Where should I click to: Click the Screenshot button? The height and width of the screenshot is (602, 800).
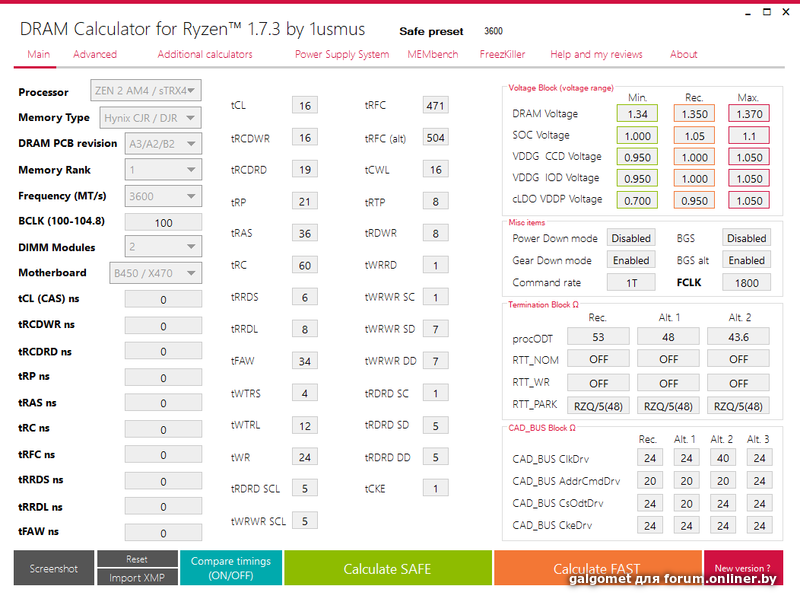pyautogui.click(x=54, y=568)
